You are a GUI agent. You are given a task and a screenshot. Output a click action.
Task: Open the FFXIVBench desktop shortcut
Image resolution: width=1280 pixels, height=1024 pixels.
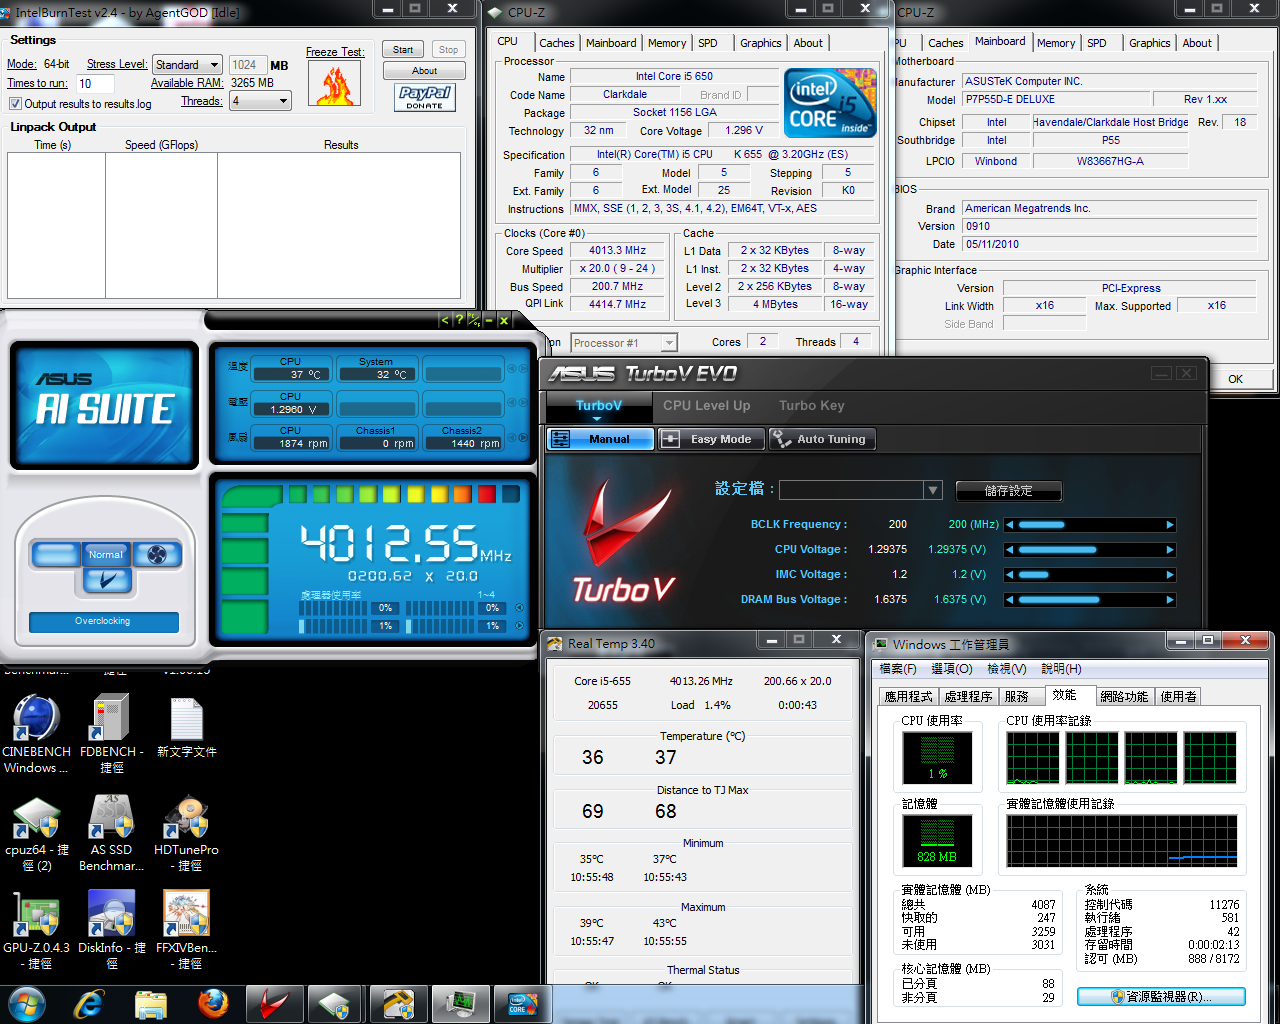[x=187, y=931]
